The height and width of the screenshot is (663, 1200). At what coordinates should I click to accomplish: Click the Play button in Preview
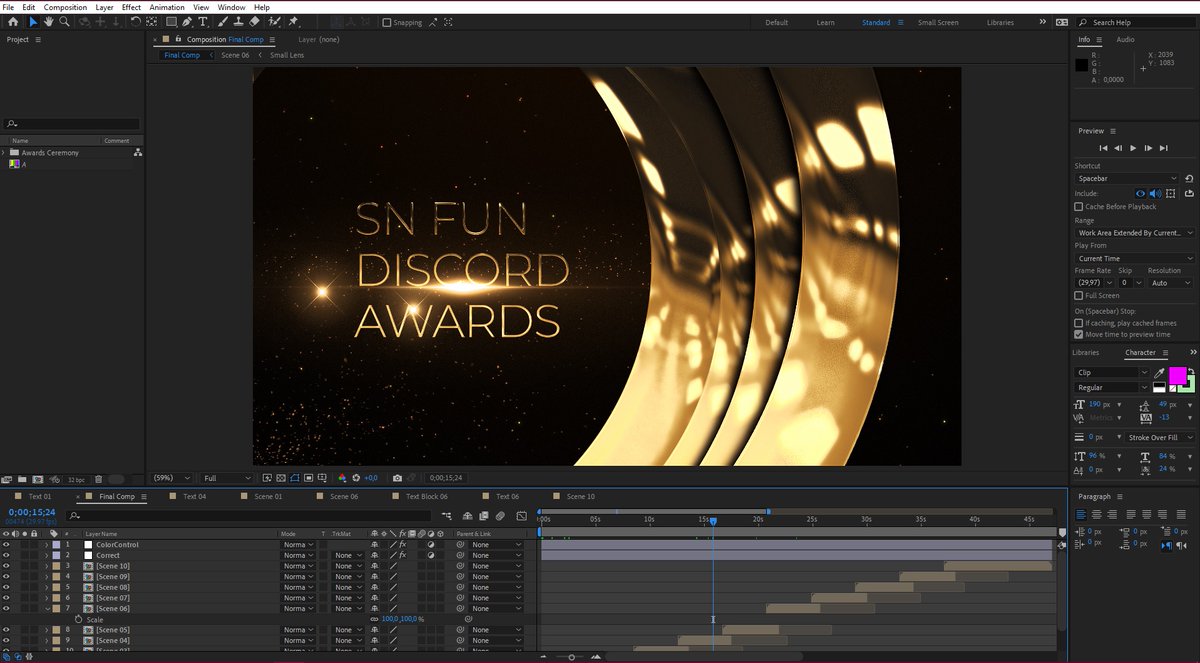click(x=1133, y=148)
